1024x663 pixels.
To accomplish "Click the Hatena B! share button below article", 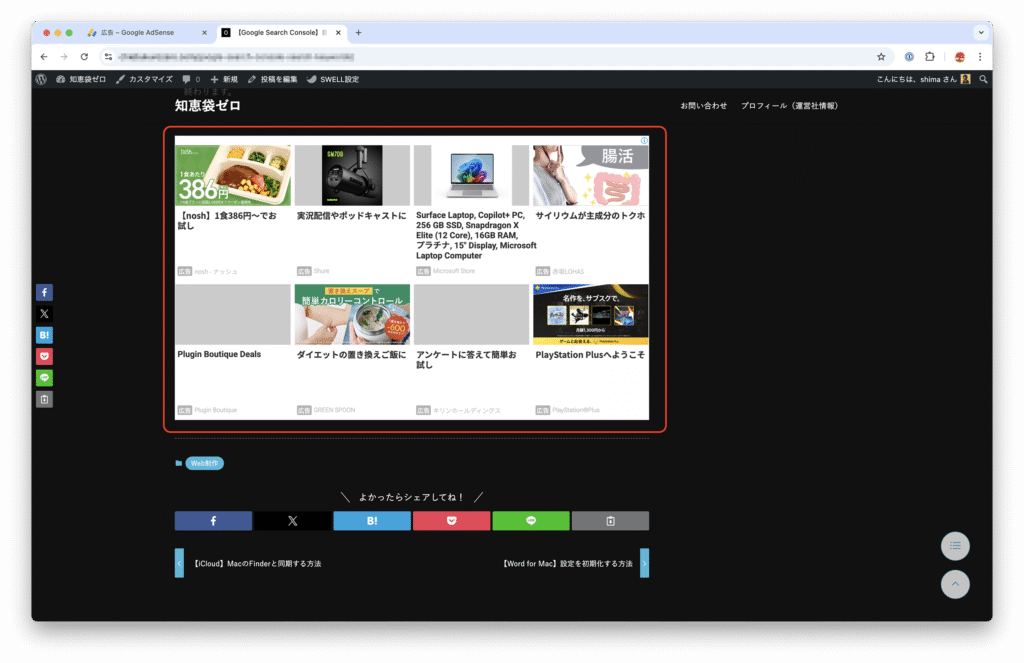I will pyautogui.click(x=372, y=521).
